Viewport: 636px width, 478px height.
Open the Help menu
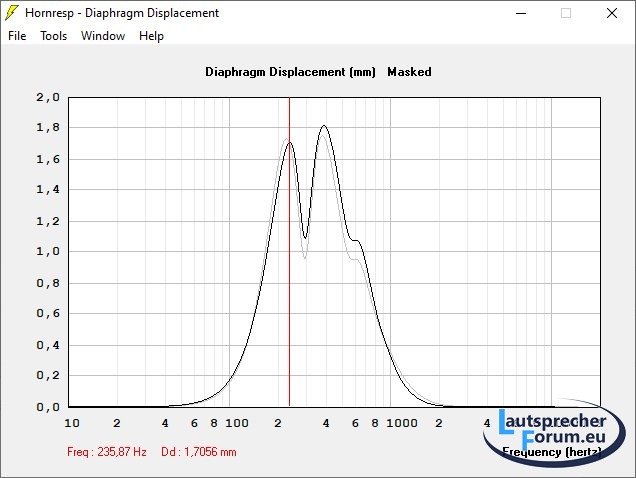point(151,36)
